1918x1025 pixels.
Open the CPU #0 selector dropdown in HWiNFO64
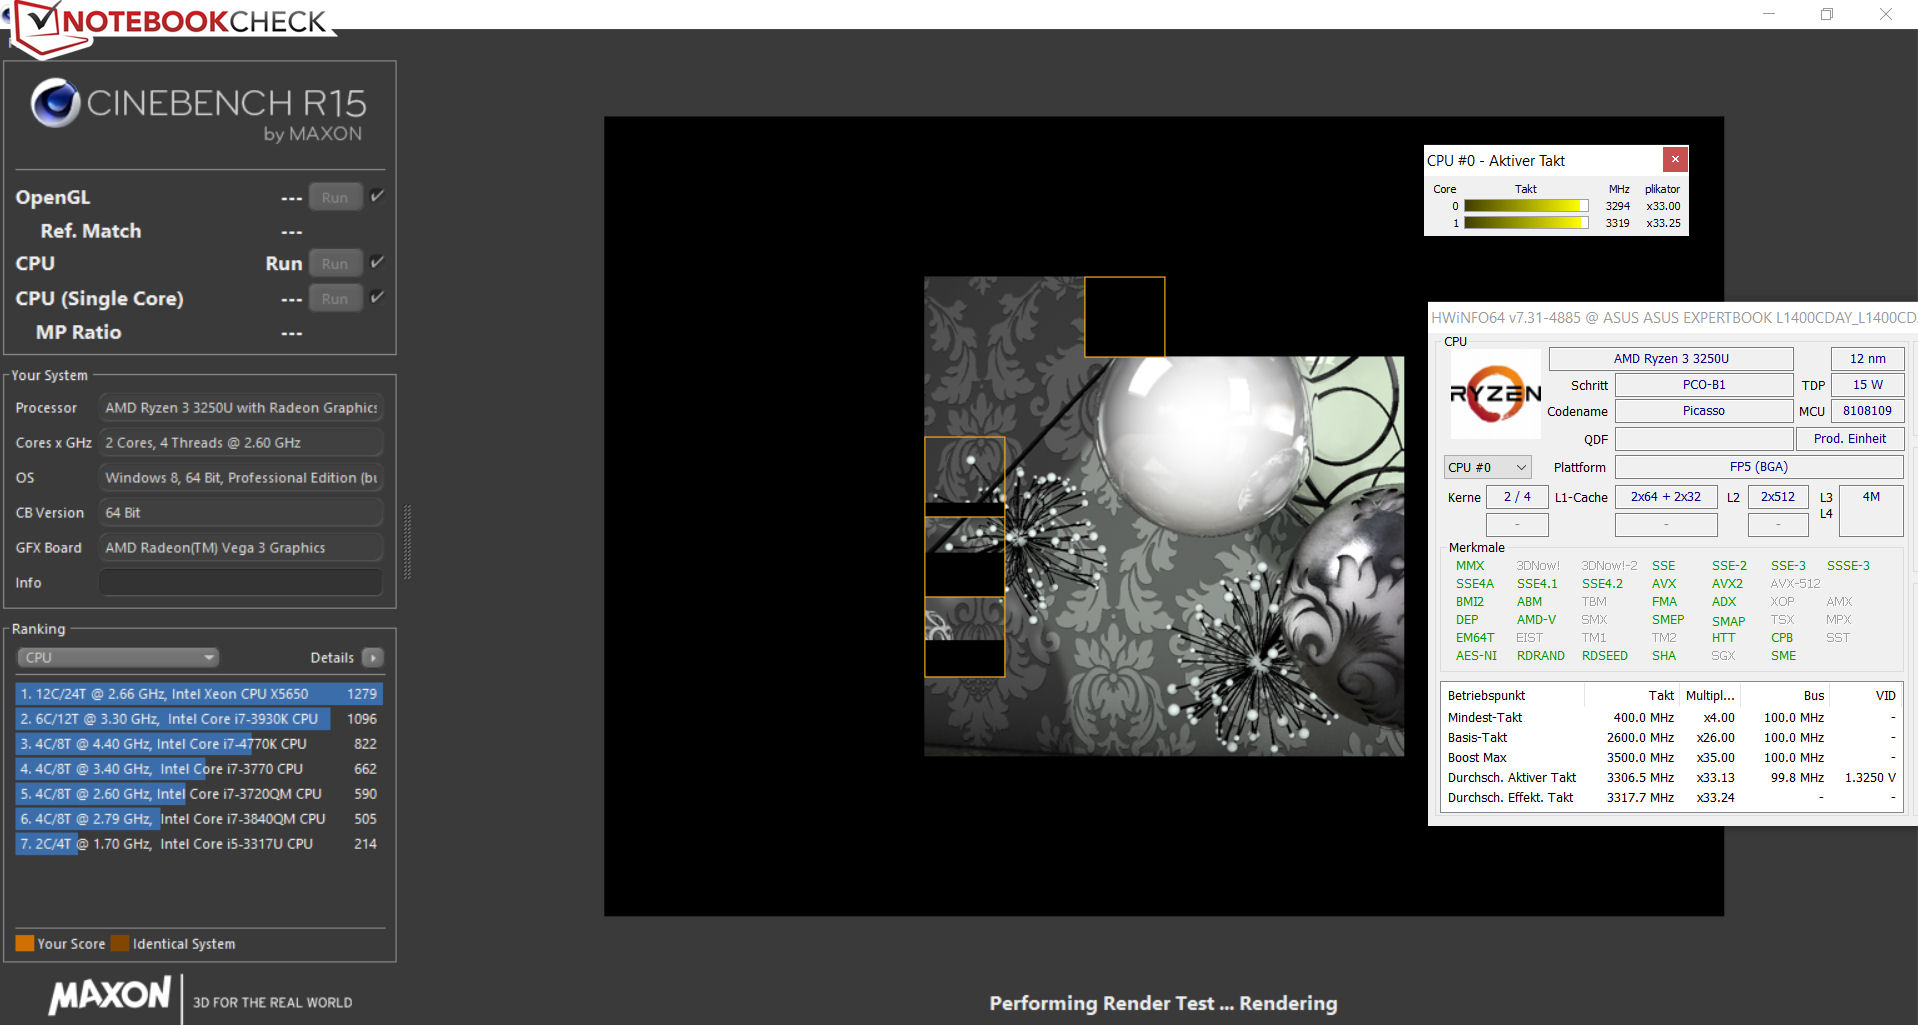pos(1488,467)
